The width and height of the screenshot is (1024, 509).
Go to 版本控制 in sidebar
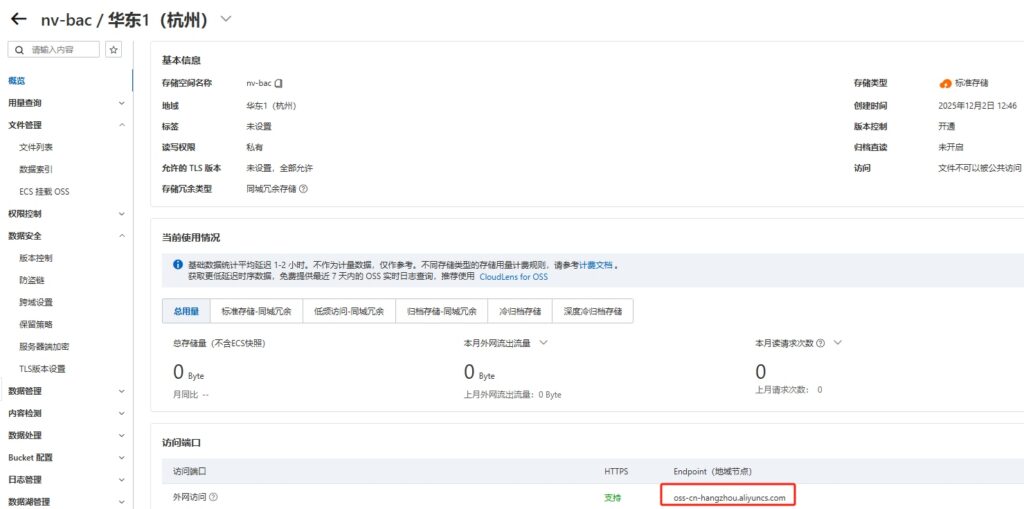(36, 258)
